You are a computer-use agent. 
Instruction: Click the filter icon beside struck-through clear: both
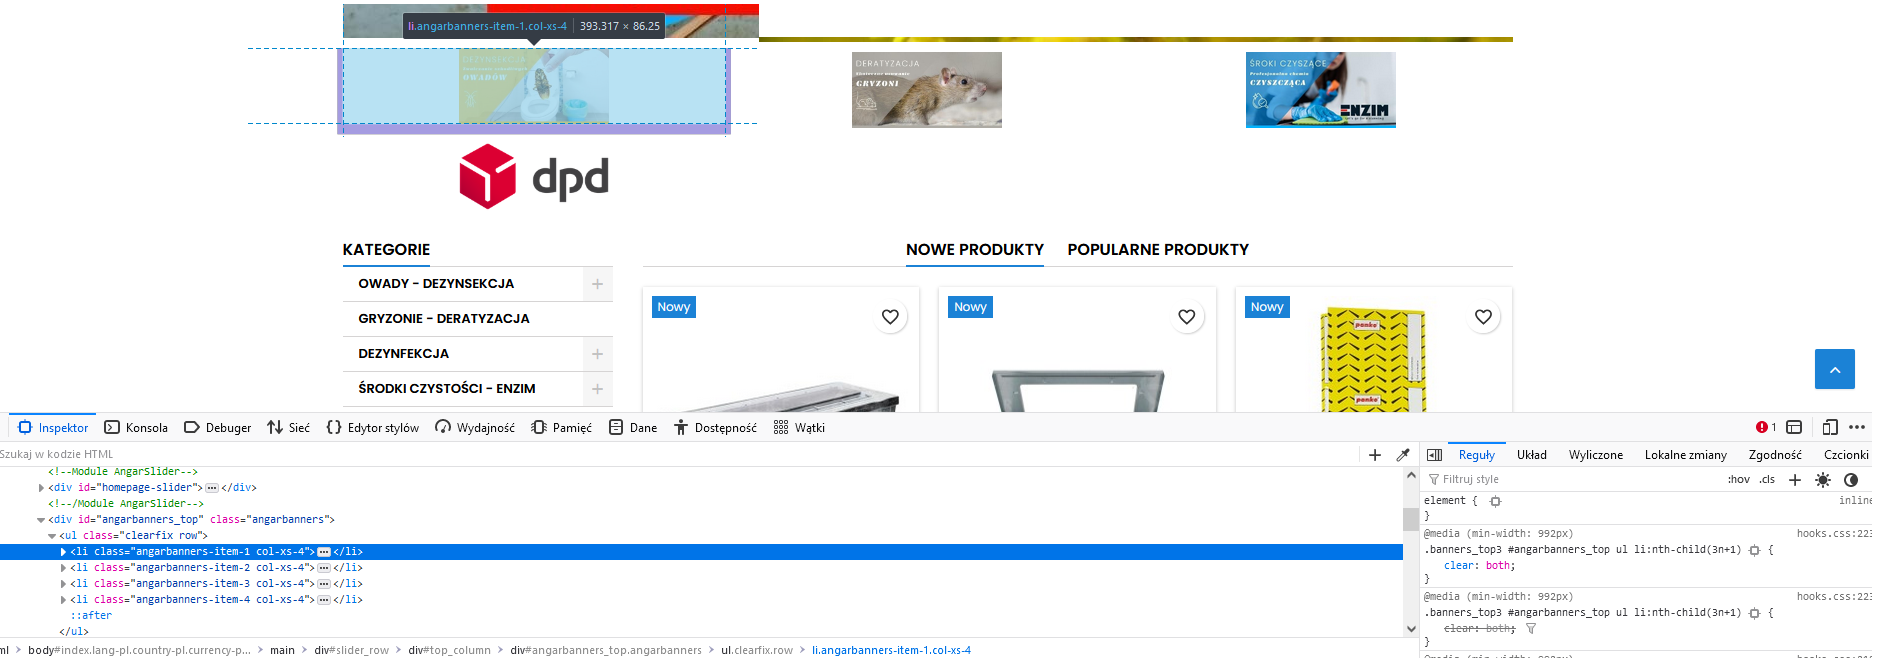tap(1531, 629)
